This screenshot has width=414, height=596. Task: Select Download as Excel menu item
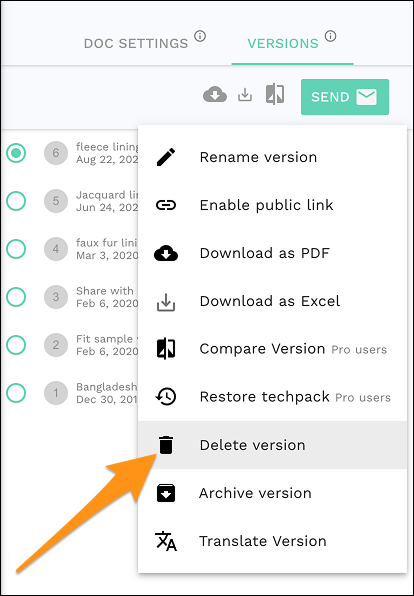[x=272, y=301]
